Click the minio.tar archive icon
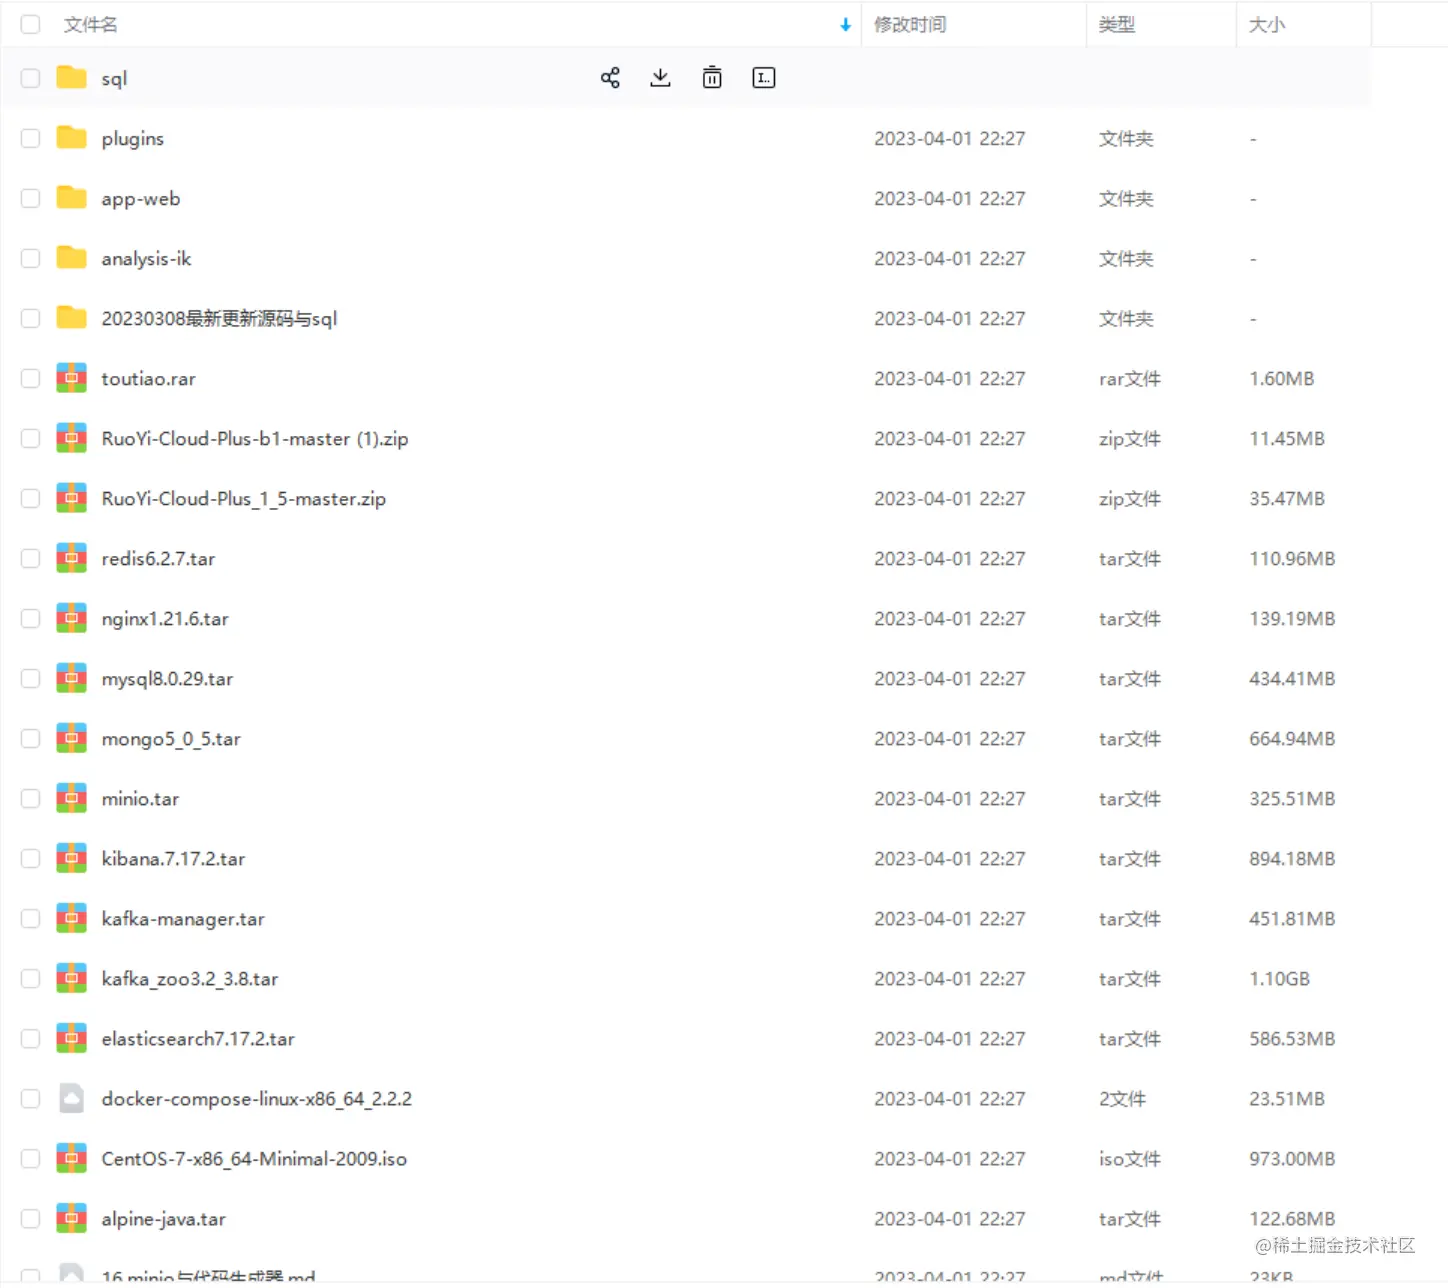The height and width of the screenshot is (1288, 1448). coord(71,798)
